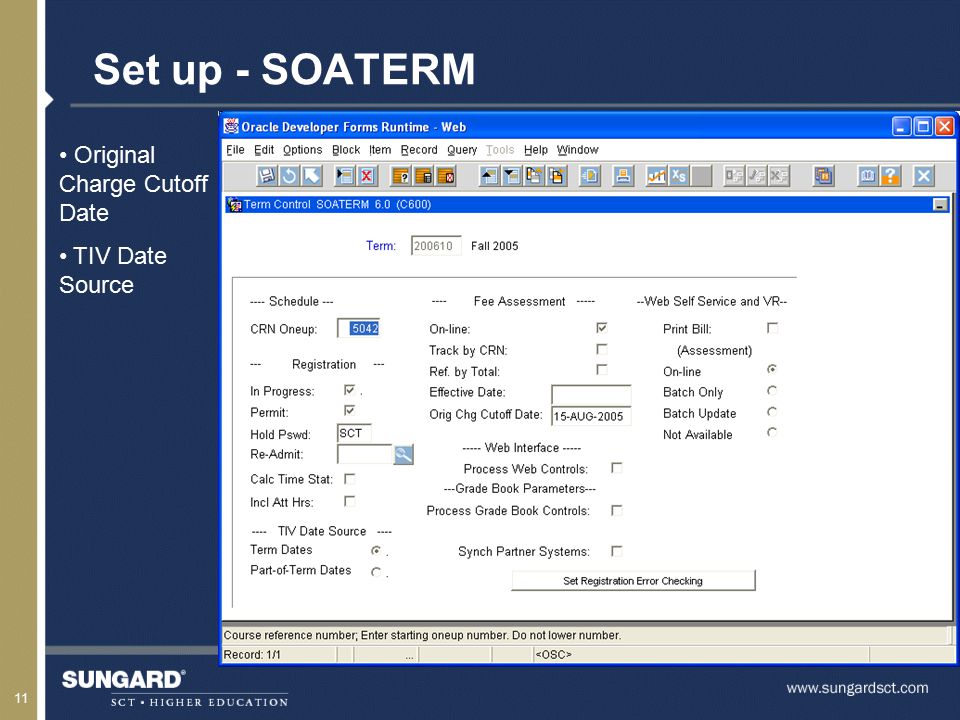Open the Block menu

click(346, 150)
